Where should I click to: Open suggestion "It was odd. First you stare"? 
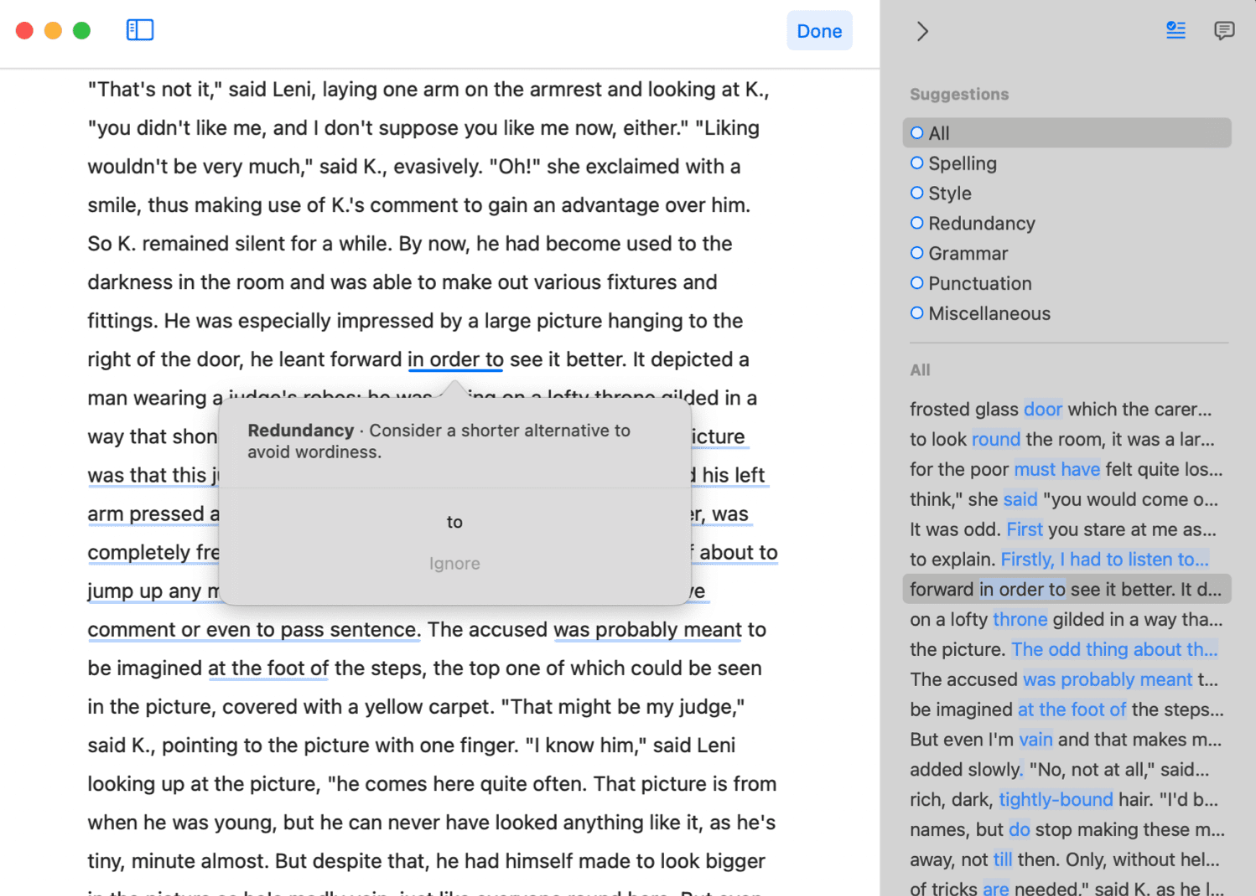(x=1067, y=529)
